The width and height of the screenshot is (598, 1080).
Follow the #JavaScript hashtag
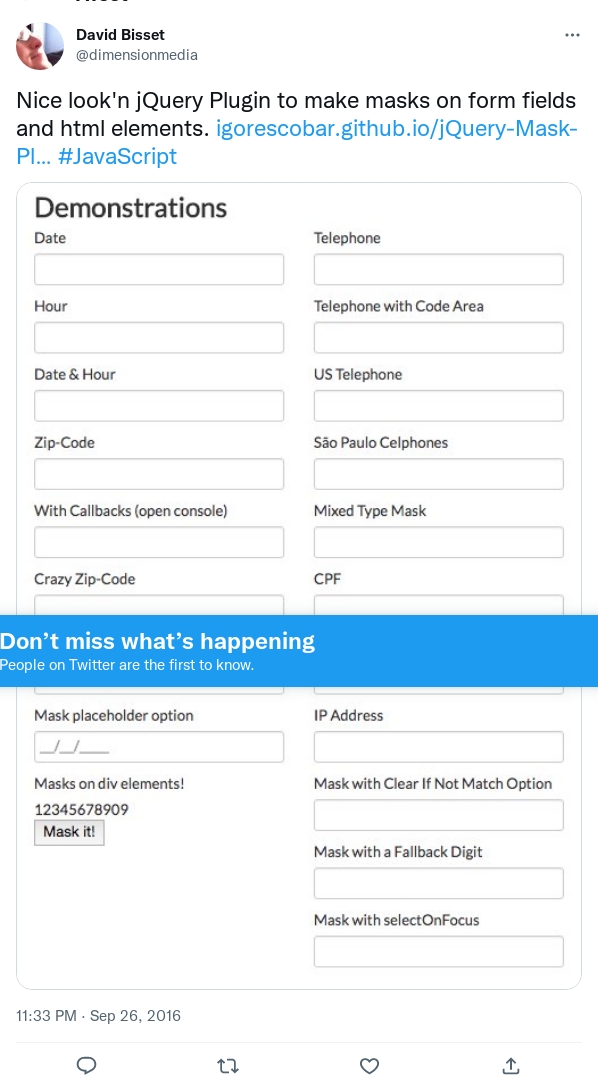click(118, 156)
